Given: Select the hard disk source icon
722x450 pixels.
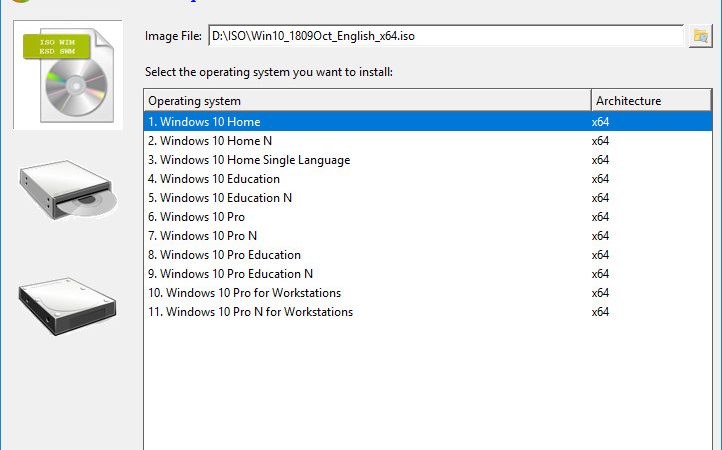Looking at the screenshot, I should tap(68, 305).
